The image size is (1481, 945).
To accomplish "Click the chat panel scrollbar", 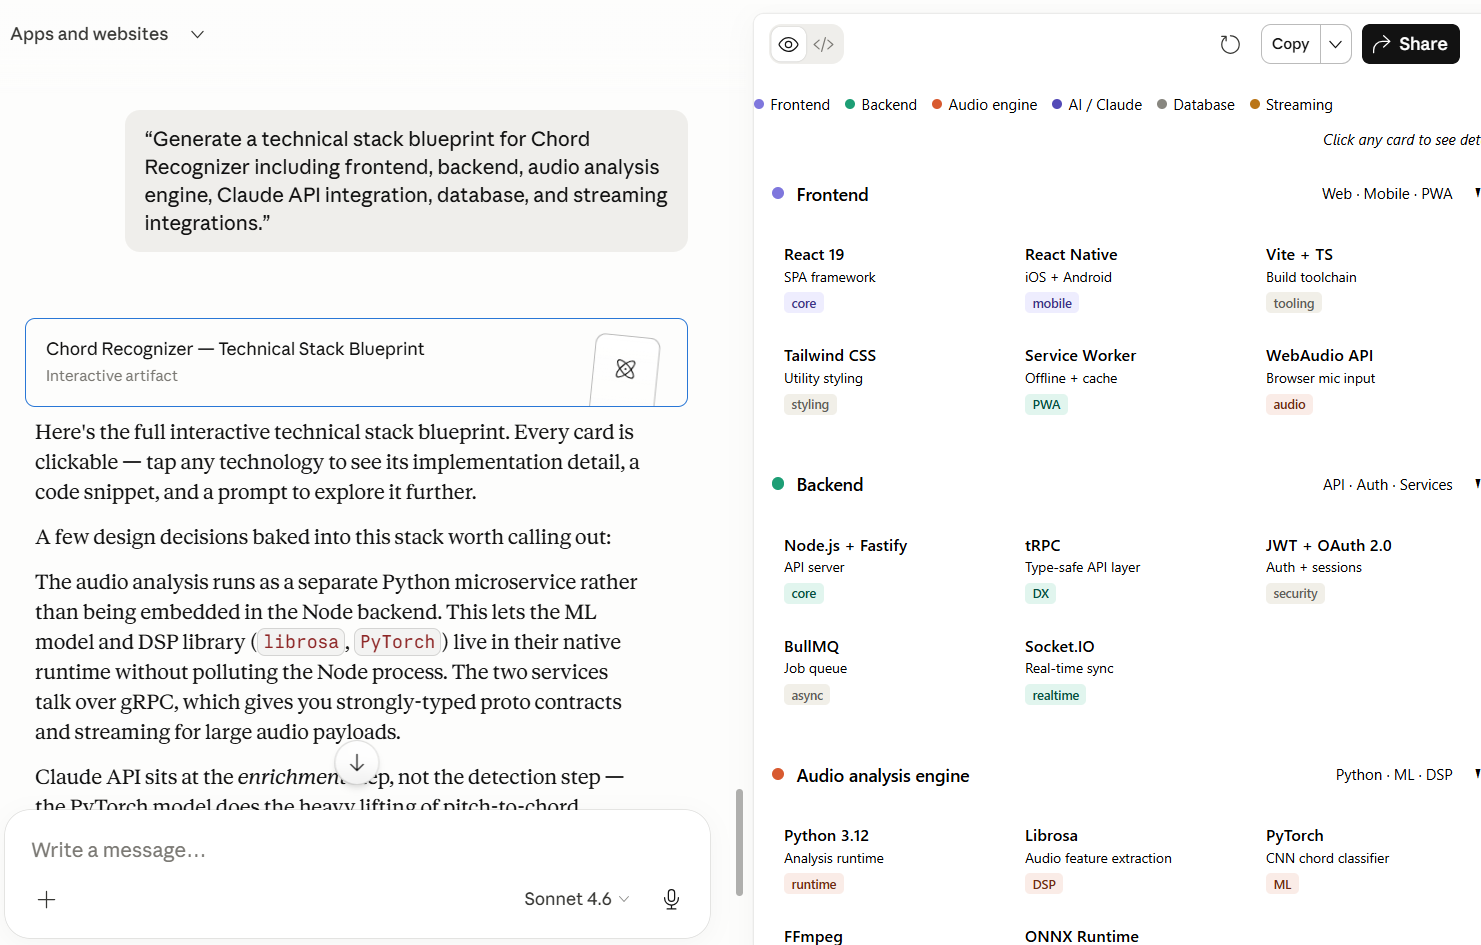I will click(739, 842).
